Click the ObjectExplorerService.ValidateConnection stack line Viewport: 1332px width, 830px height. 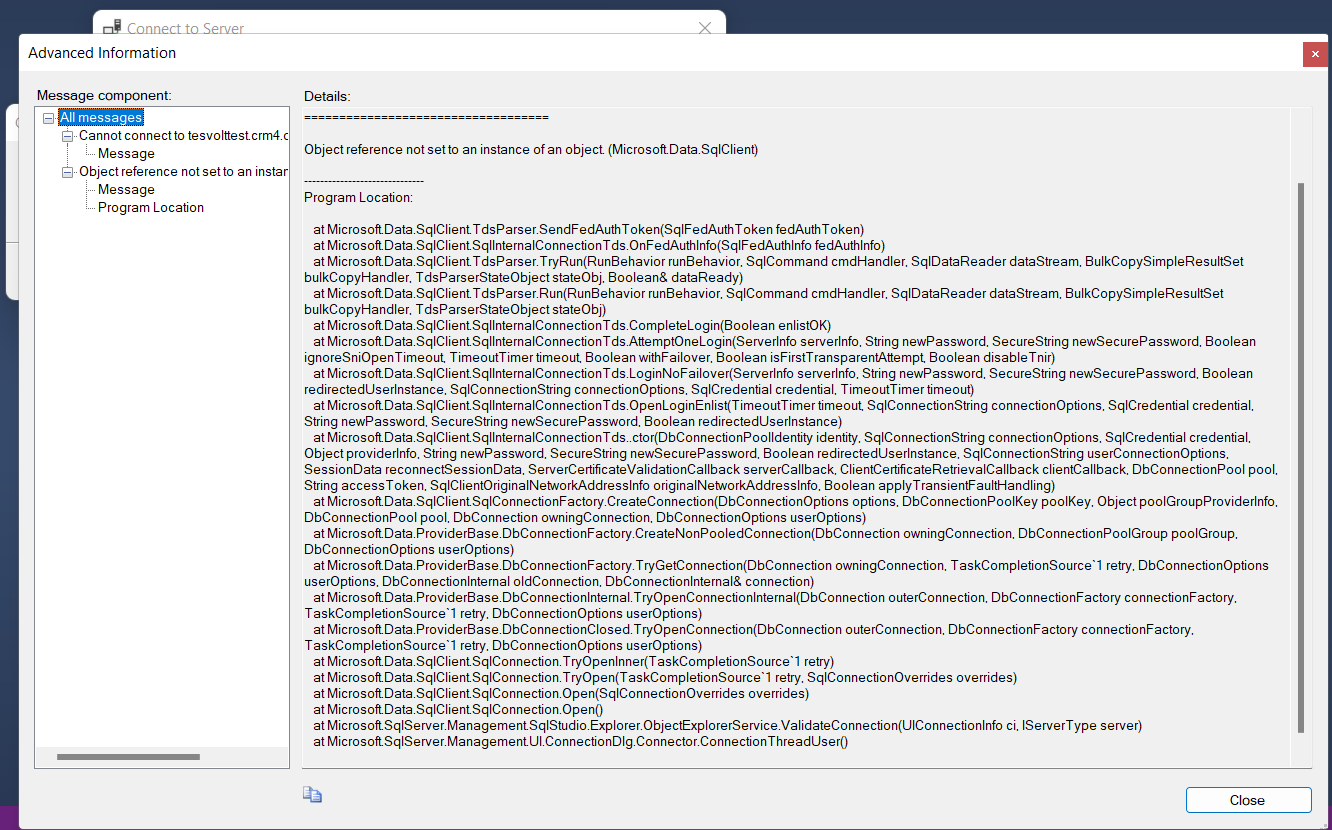click(x=727, y=726)
